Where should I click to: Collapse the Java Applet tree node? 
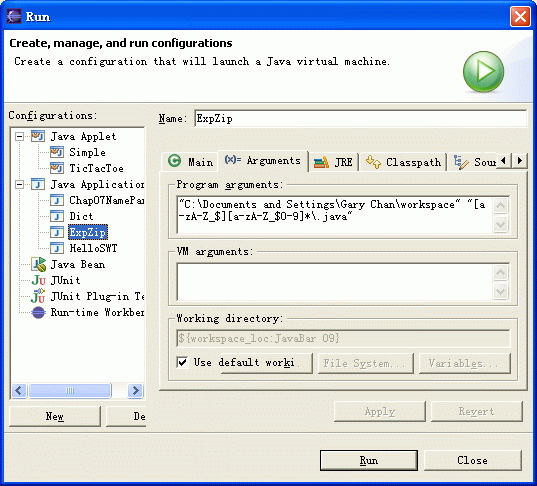point(20,137)
